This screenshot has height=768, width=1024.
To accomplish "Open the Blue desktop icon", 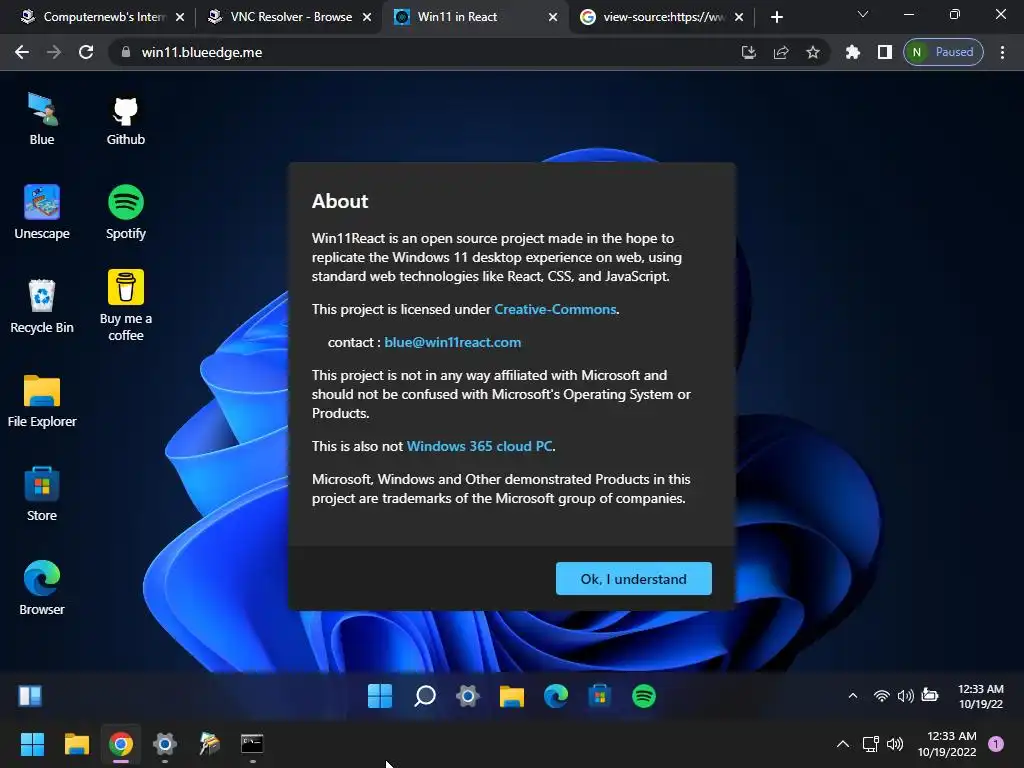I will coord(42,119).
